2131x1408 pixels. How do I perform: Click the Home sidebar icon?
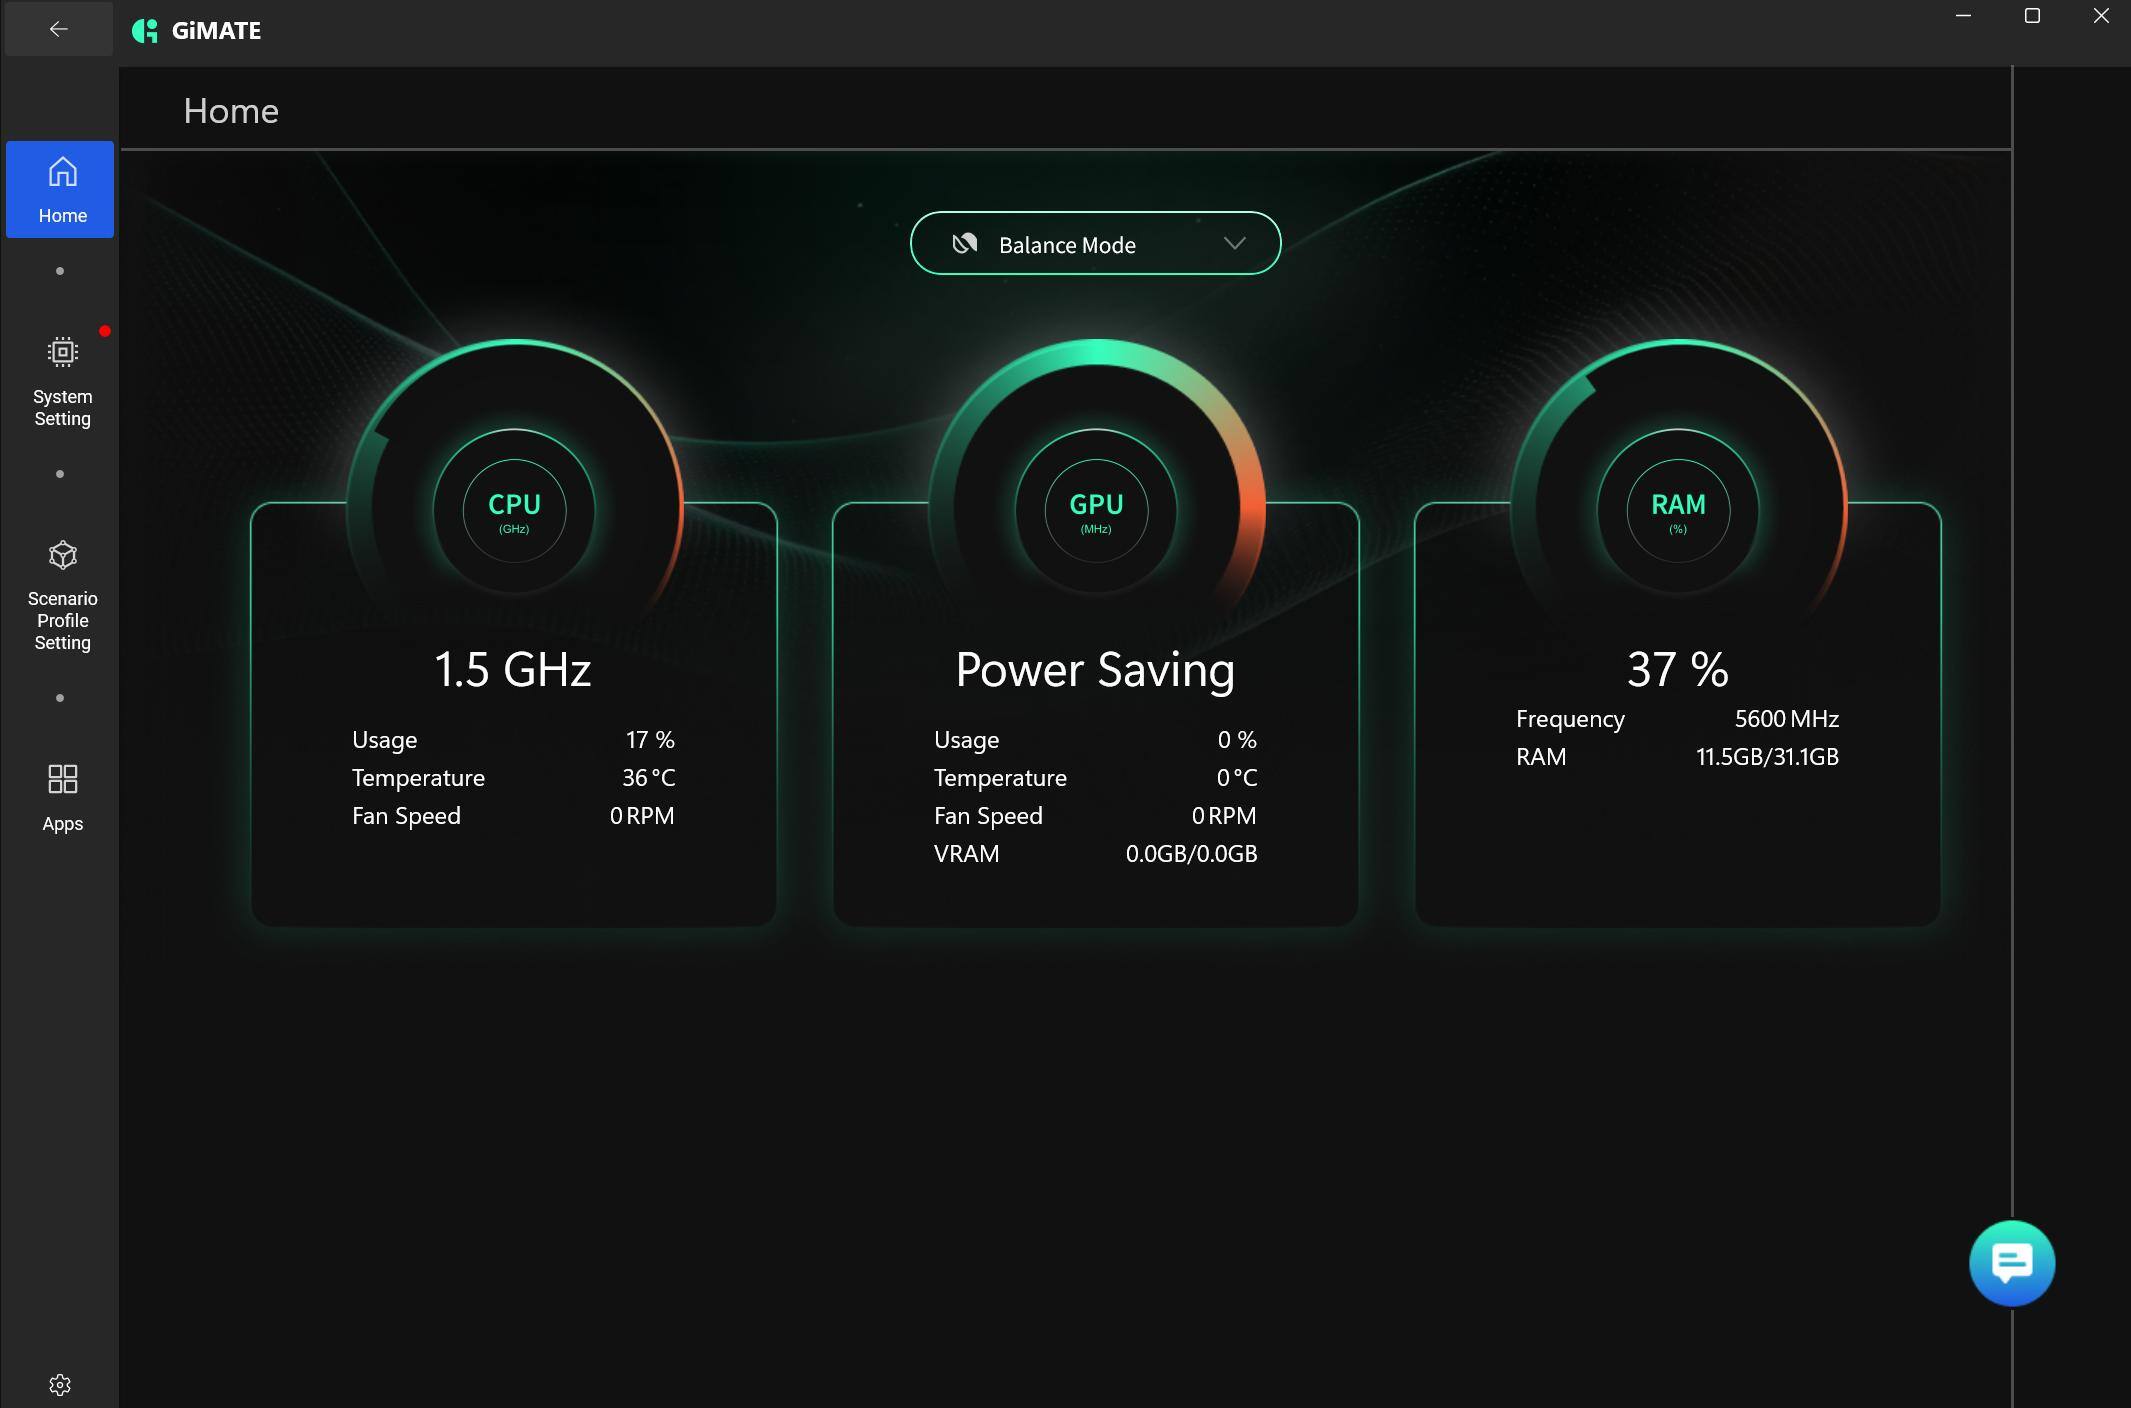click(62, 189)
